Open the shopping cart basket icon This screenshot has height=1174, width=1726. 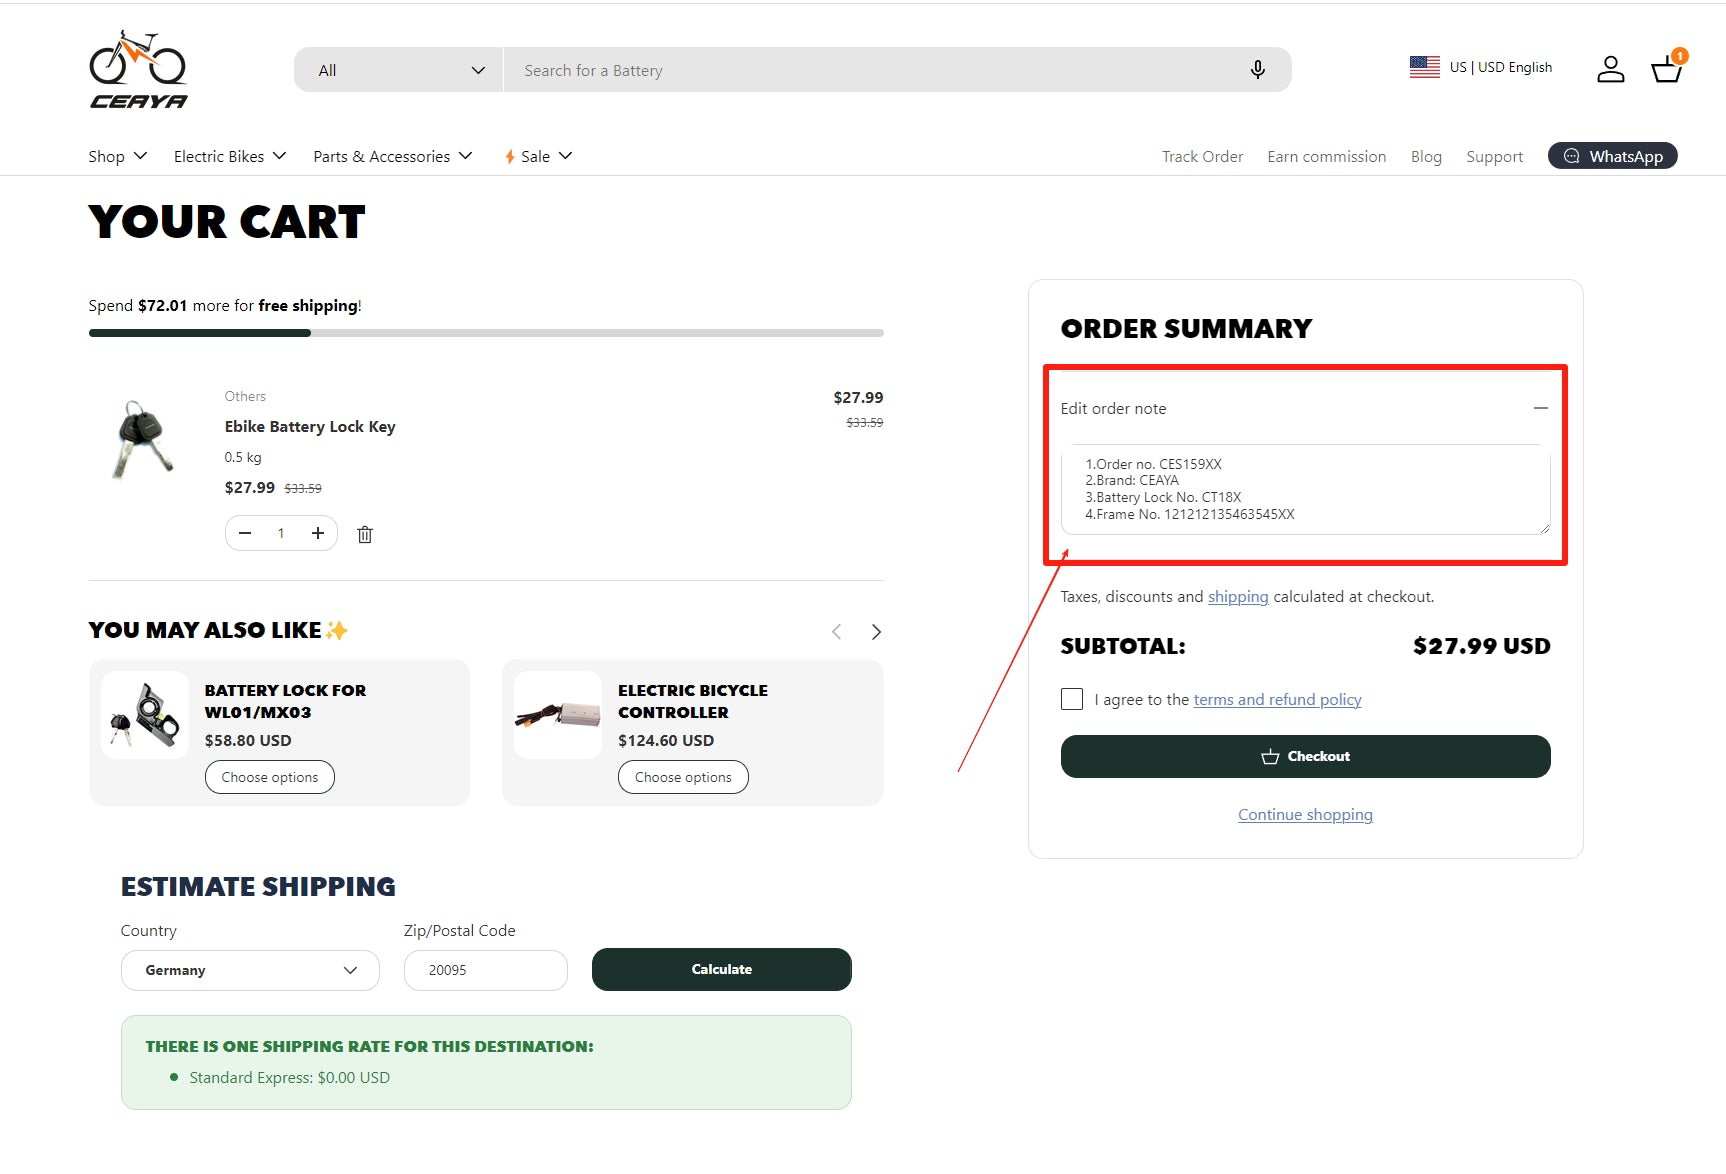coord(1666,69)
